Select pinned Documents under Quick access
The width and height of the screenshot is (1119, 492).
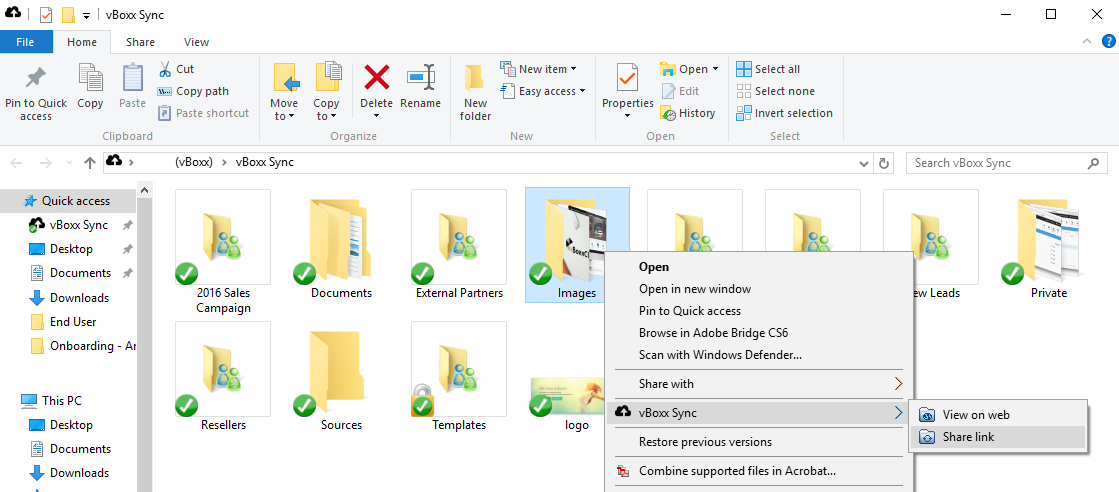pos(80,273)
